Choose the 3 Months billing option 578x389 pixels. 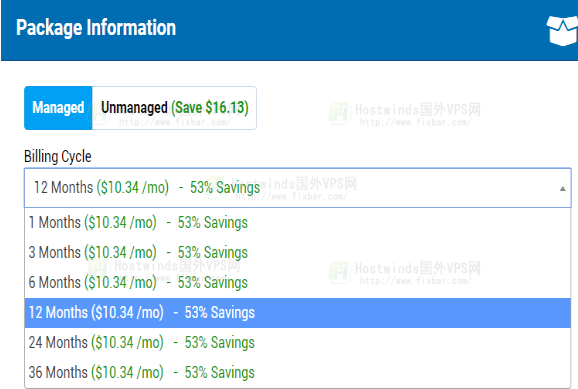tap(297, 253)
